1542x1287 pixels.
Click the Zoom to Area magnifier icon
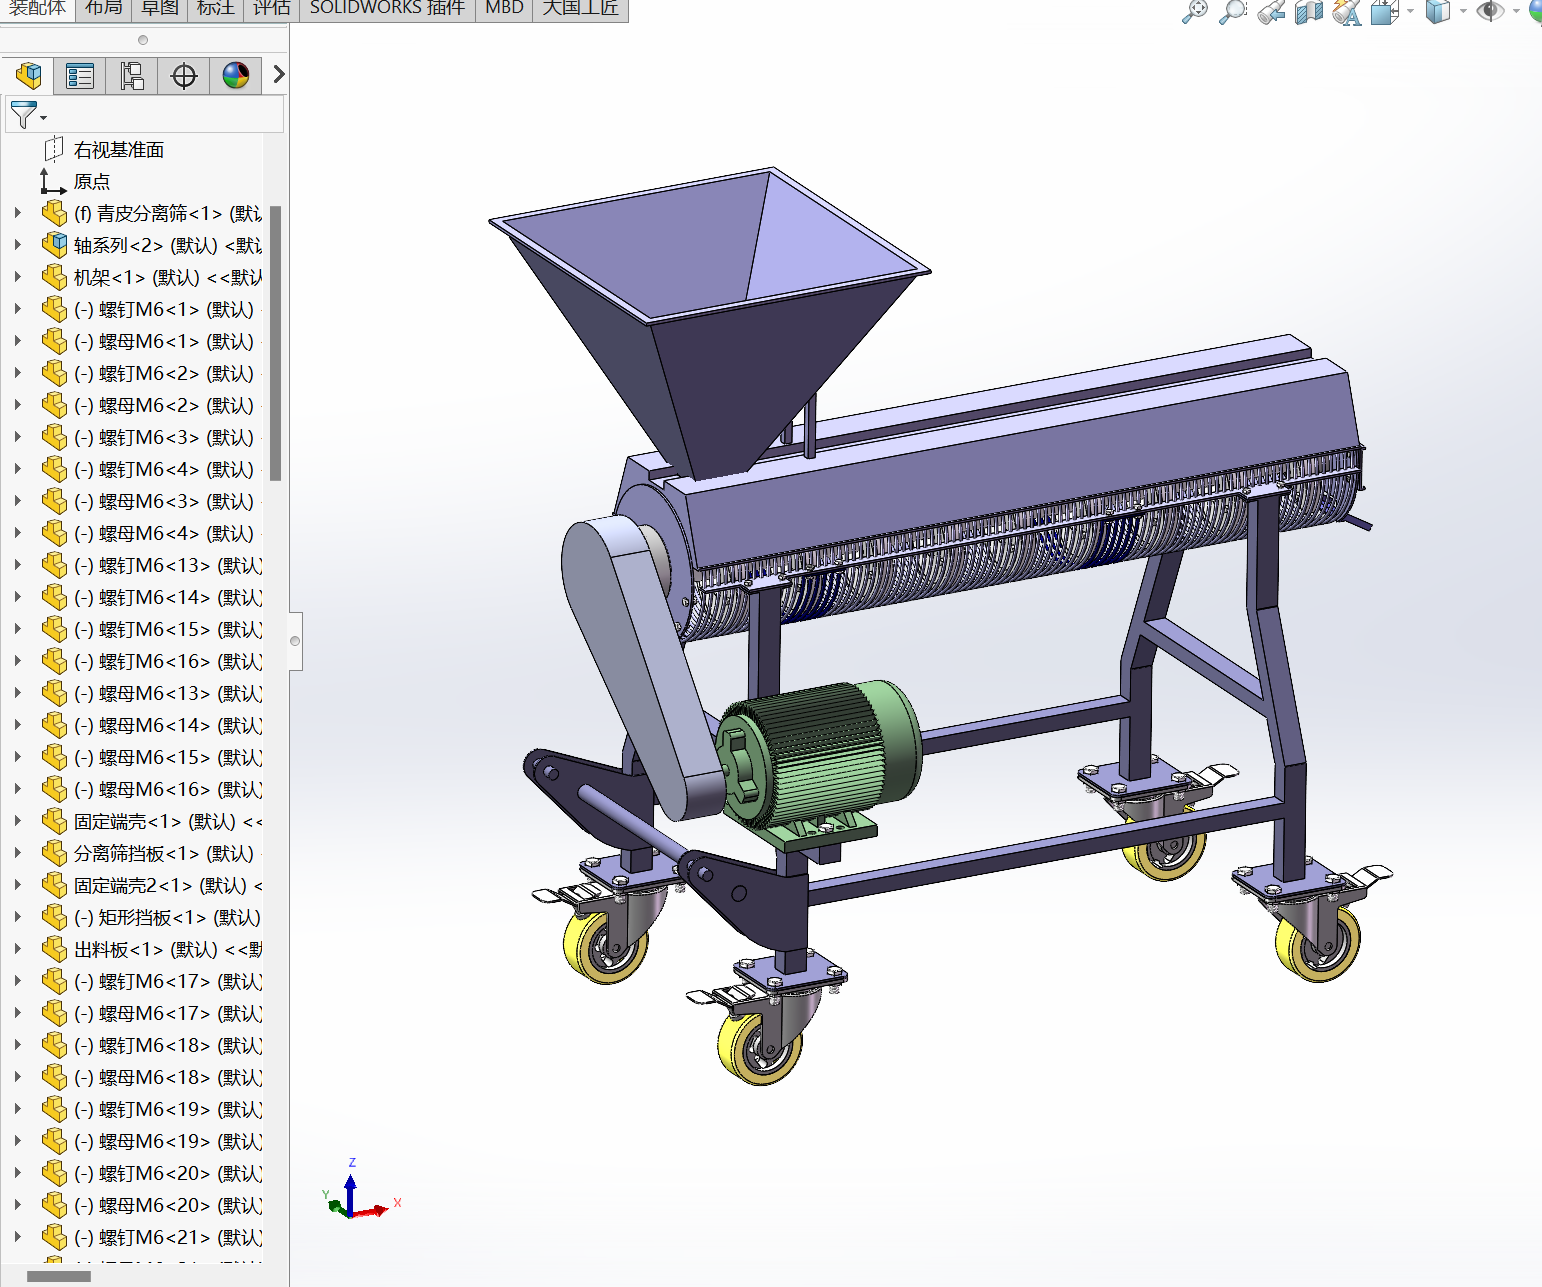1233,12
